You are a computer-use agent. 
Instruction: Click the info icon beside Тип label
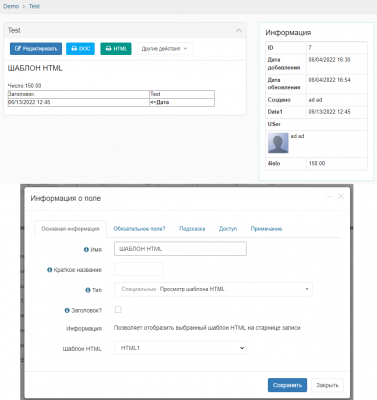(x=88, y=290)
